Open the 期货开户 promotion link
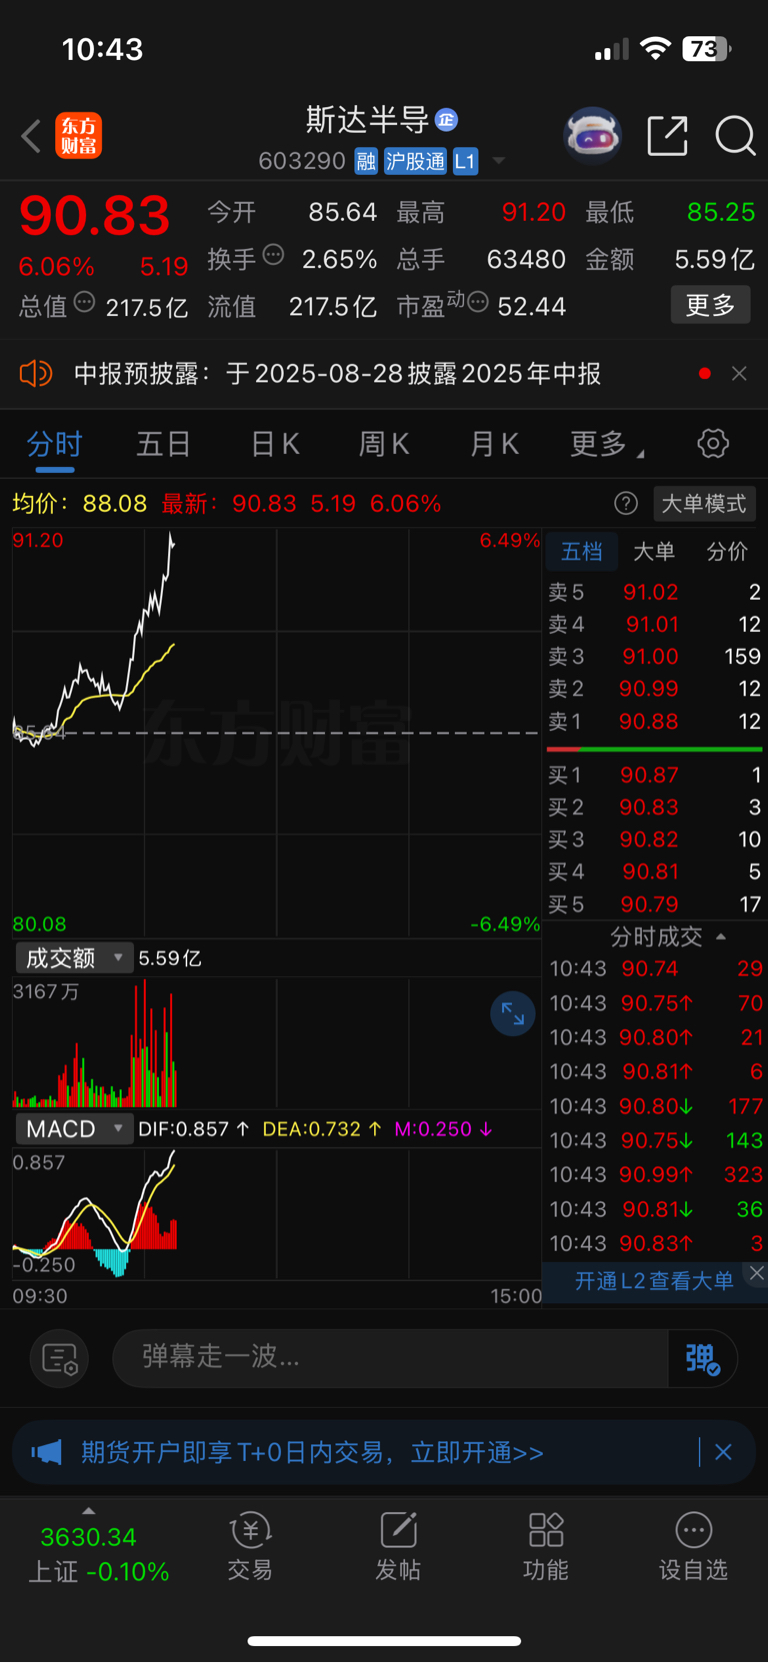Image resolution: width=768 pixels, height=1663 pixels. pos(312,1452)
